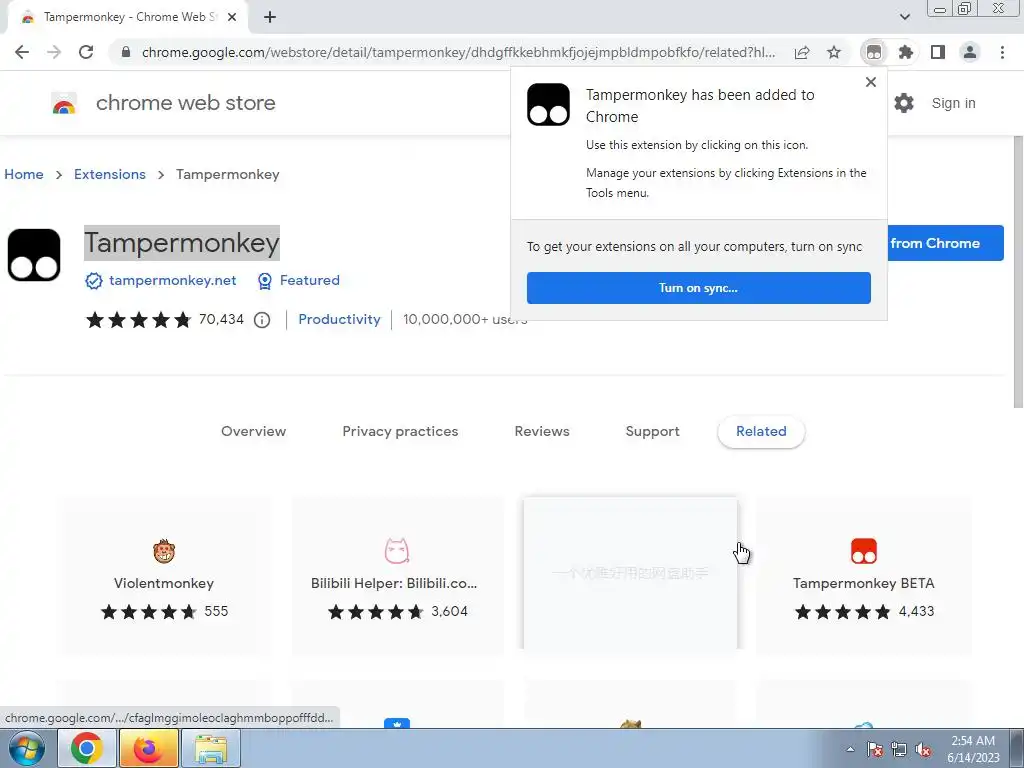Viewport: 1024px width, 768px height.
Task: Go to the Extensions breadcrumb
Action: tap(110, 174)
